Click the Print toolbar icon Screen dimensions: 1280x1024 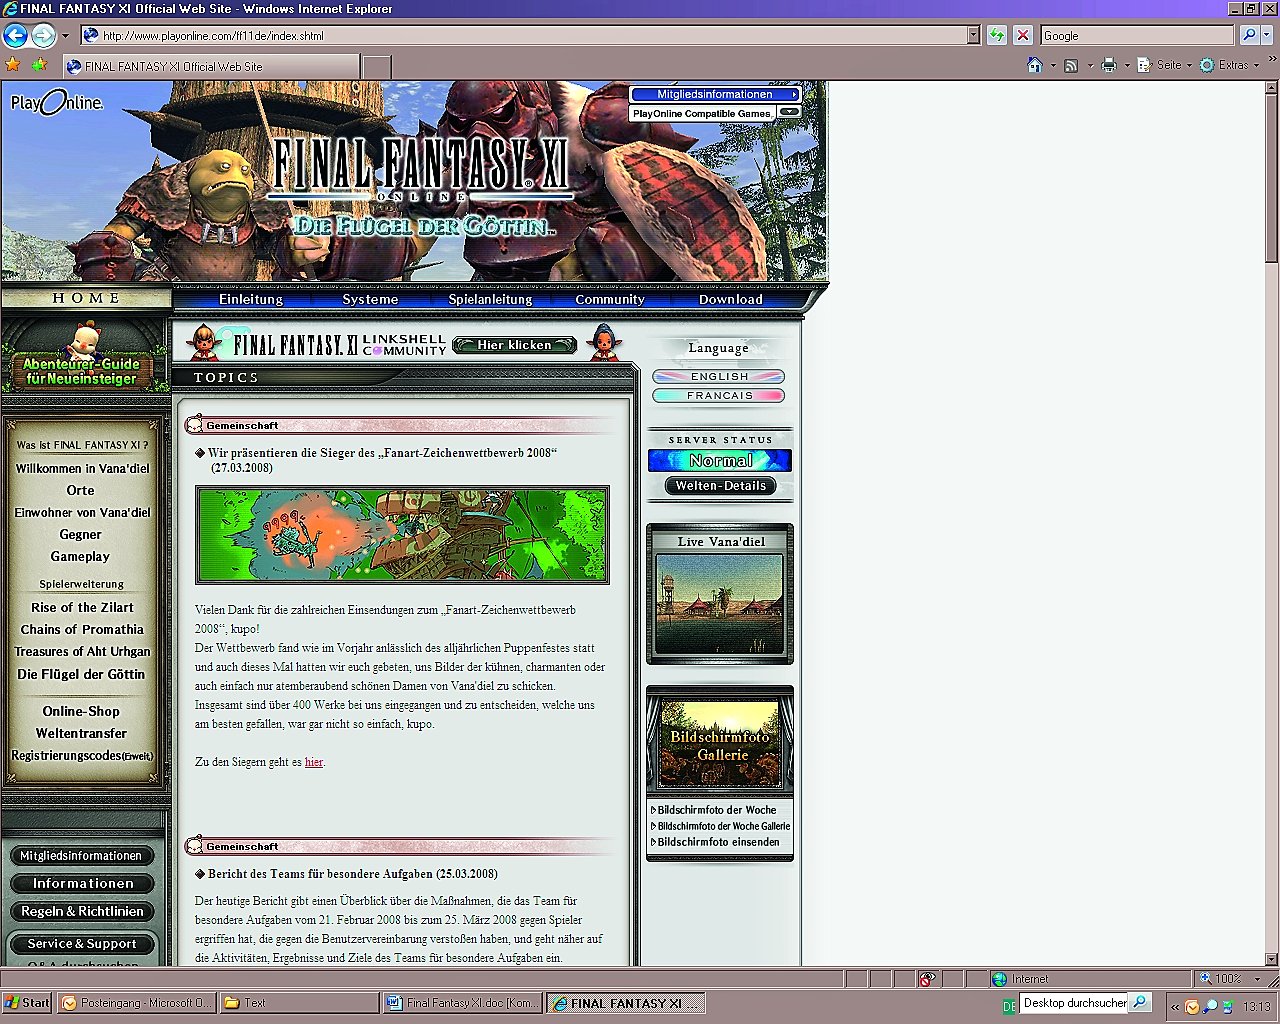(1108, 65)
